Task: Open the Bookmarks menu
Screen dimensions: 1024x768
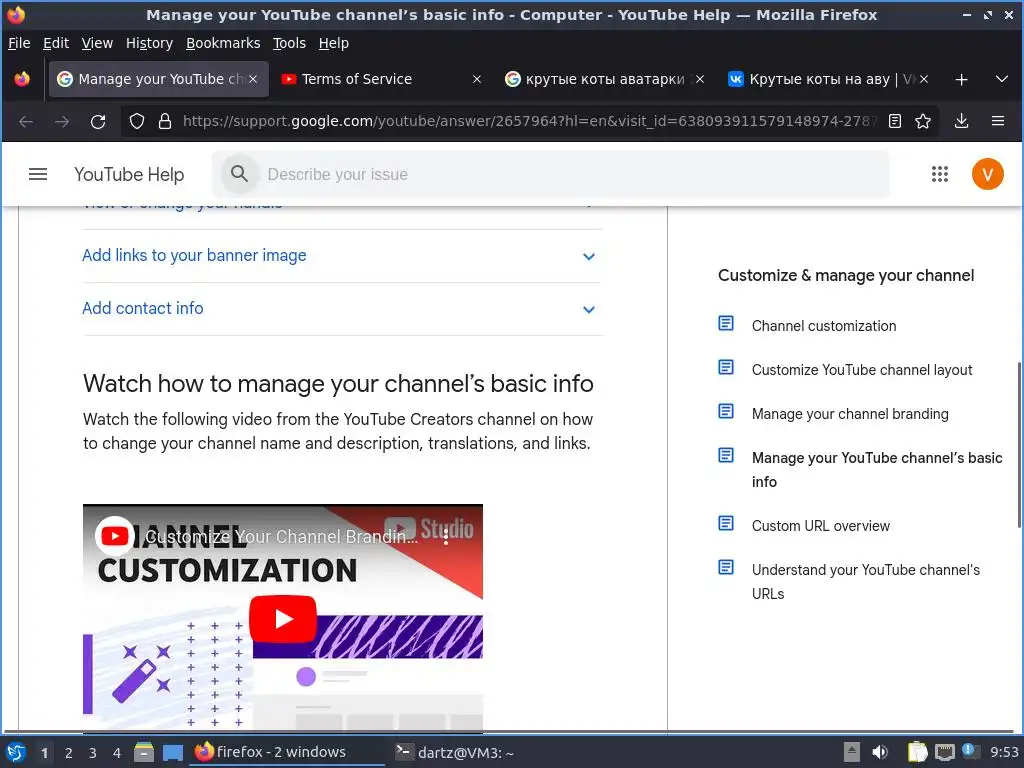Action: (x=223, y=43)
